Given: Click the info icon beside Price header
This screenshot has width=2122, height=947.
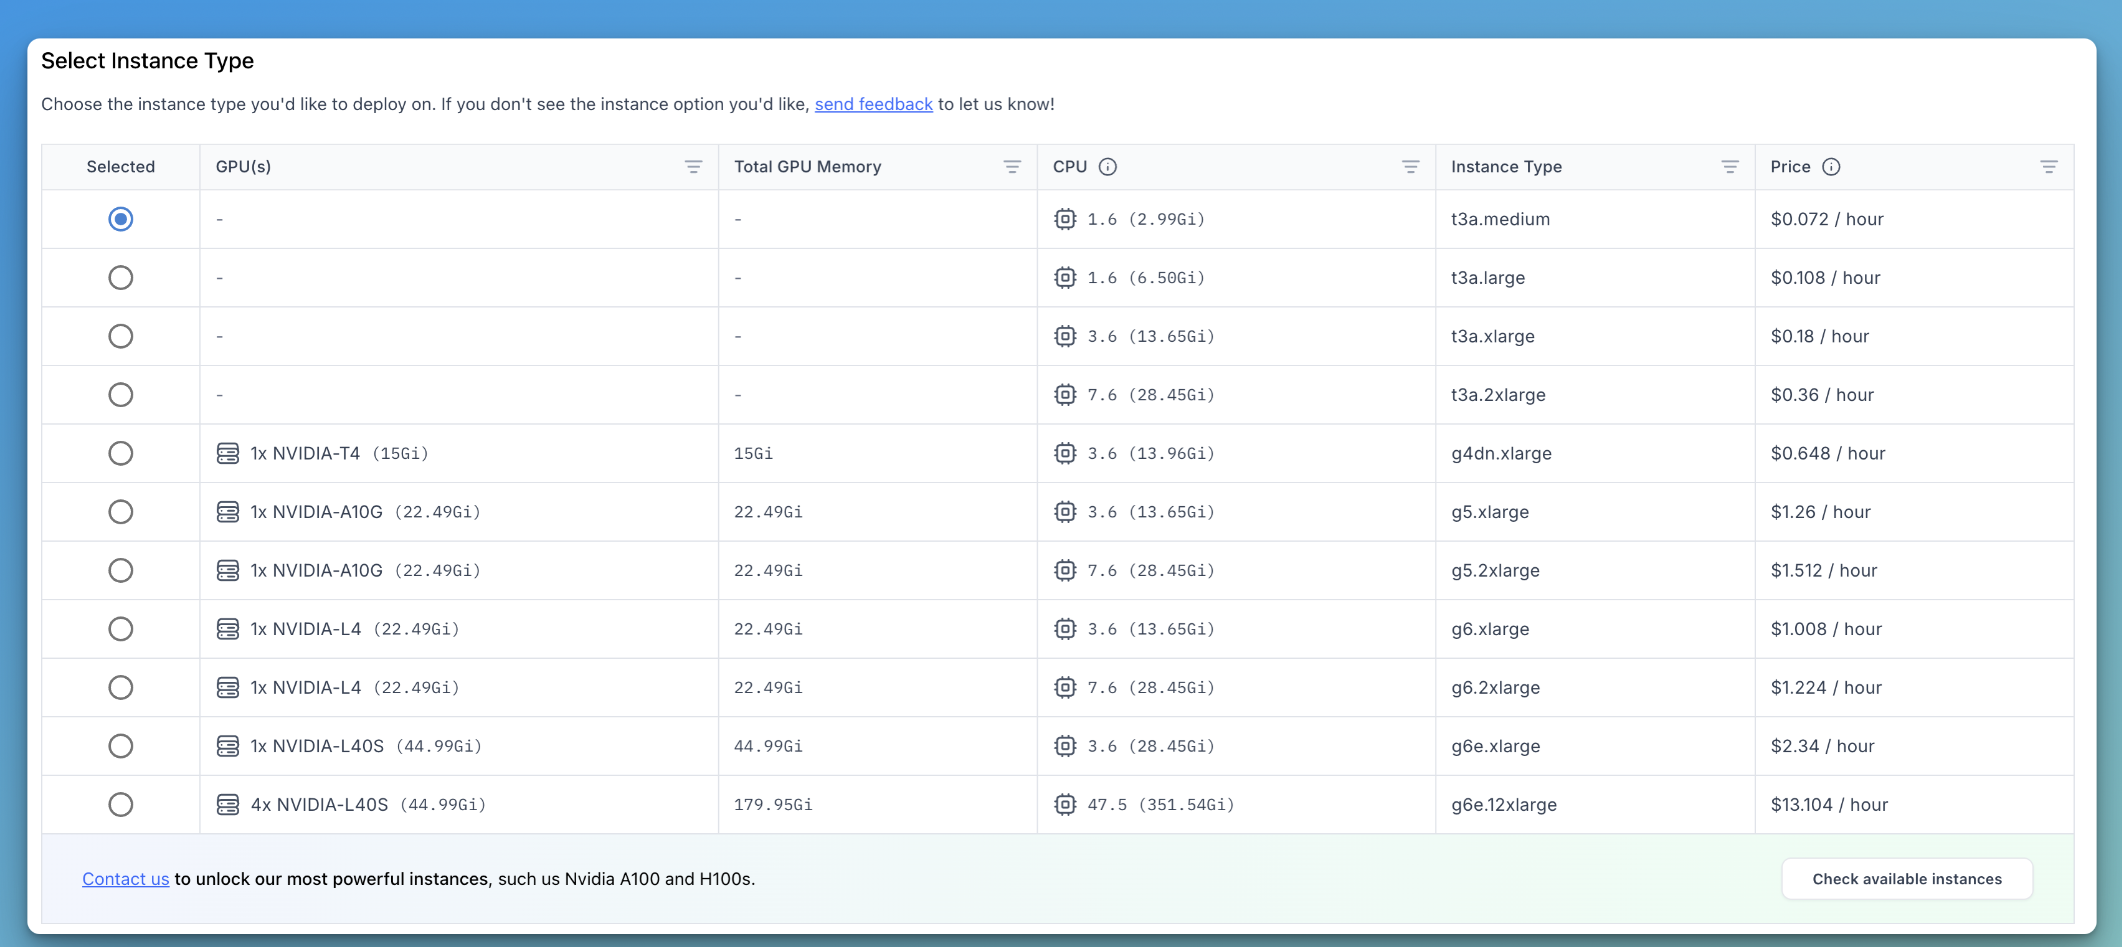Looking at the screenshot, I should (1831, 167).
